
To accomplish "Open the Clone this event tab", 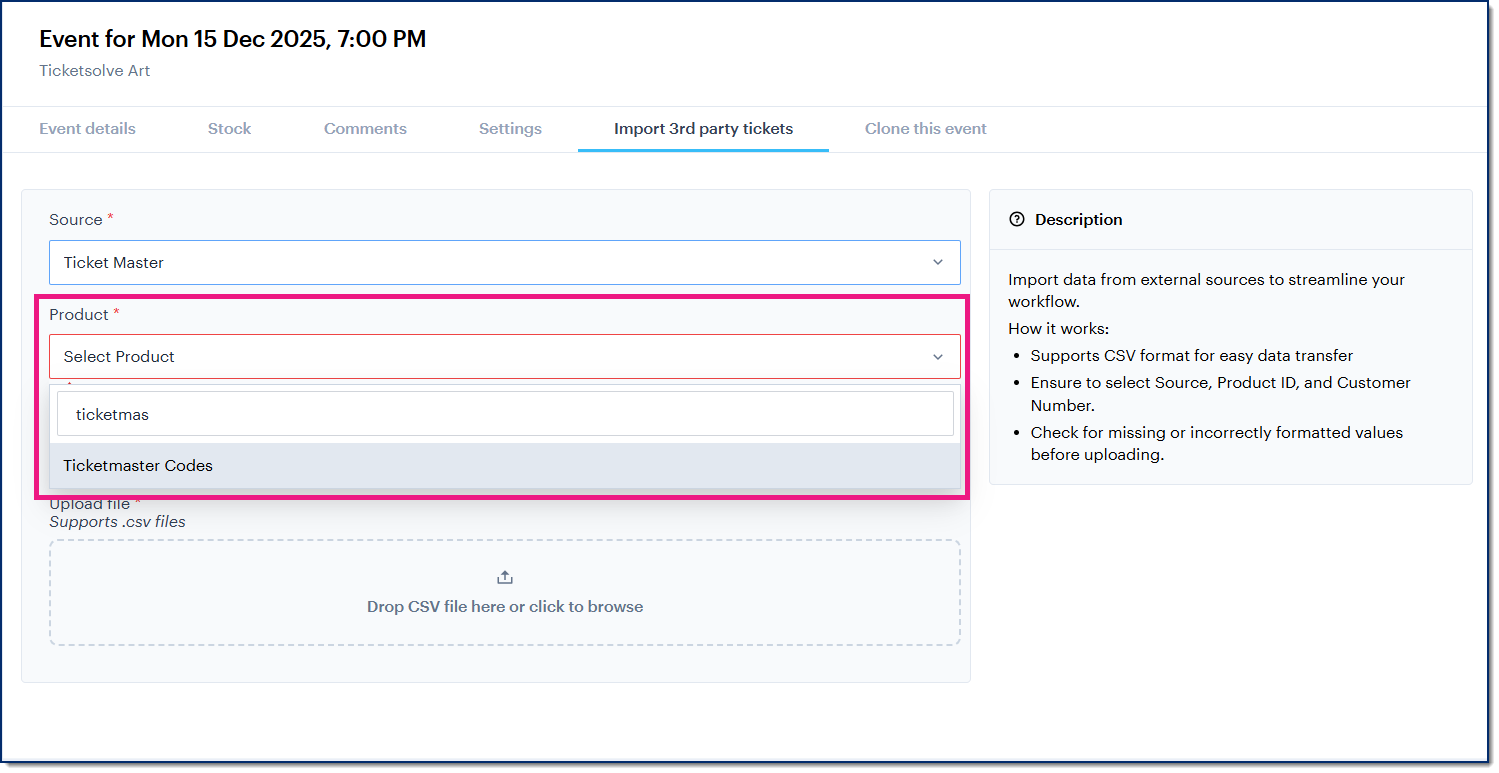I will tap(925, 129).
